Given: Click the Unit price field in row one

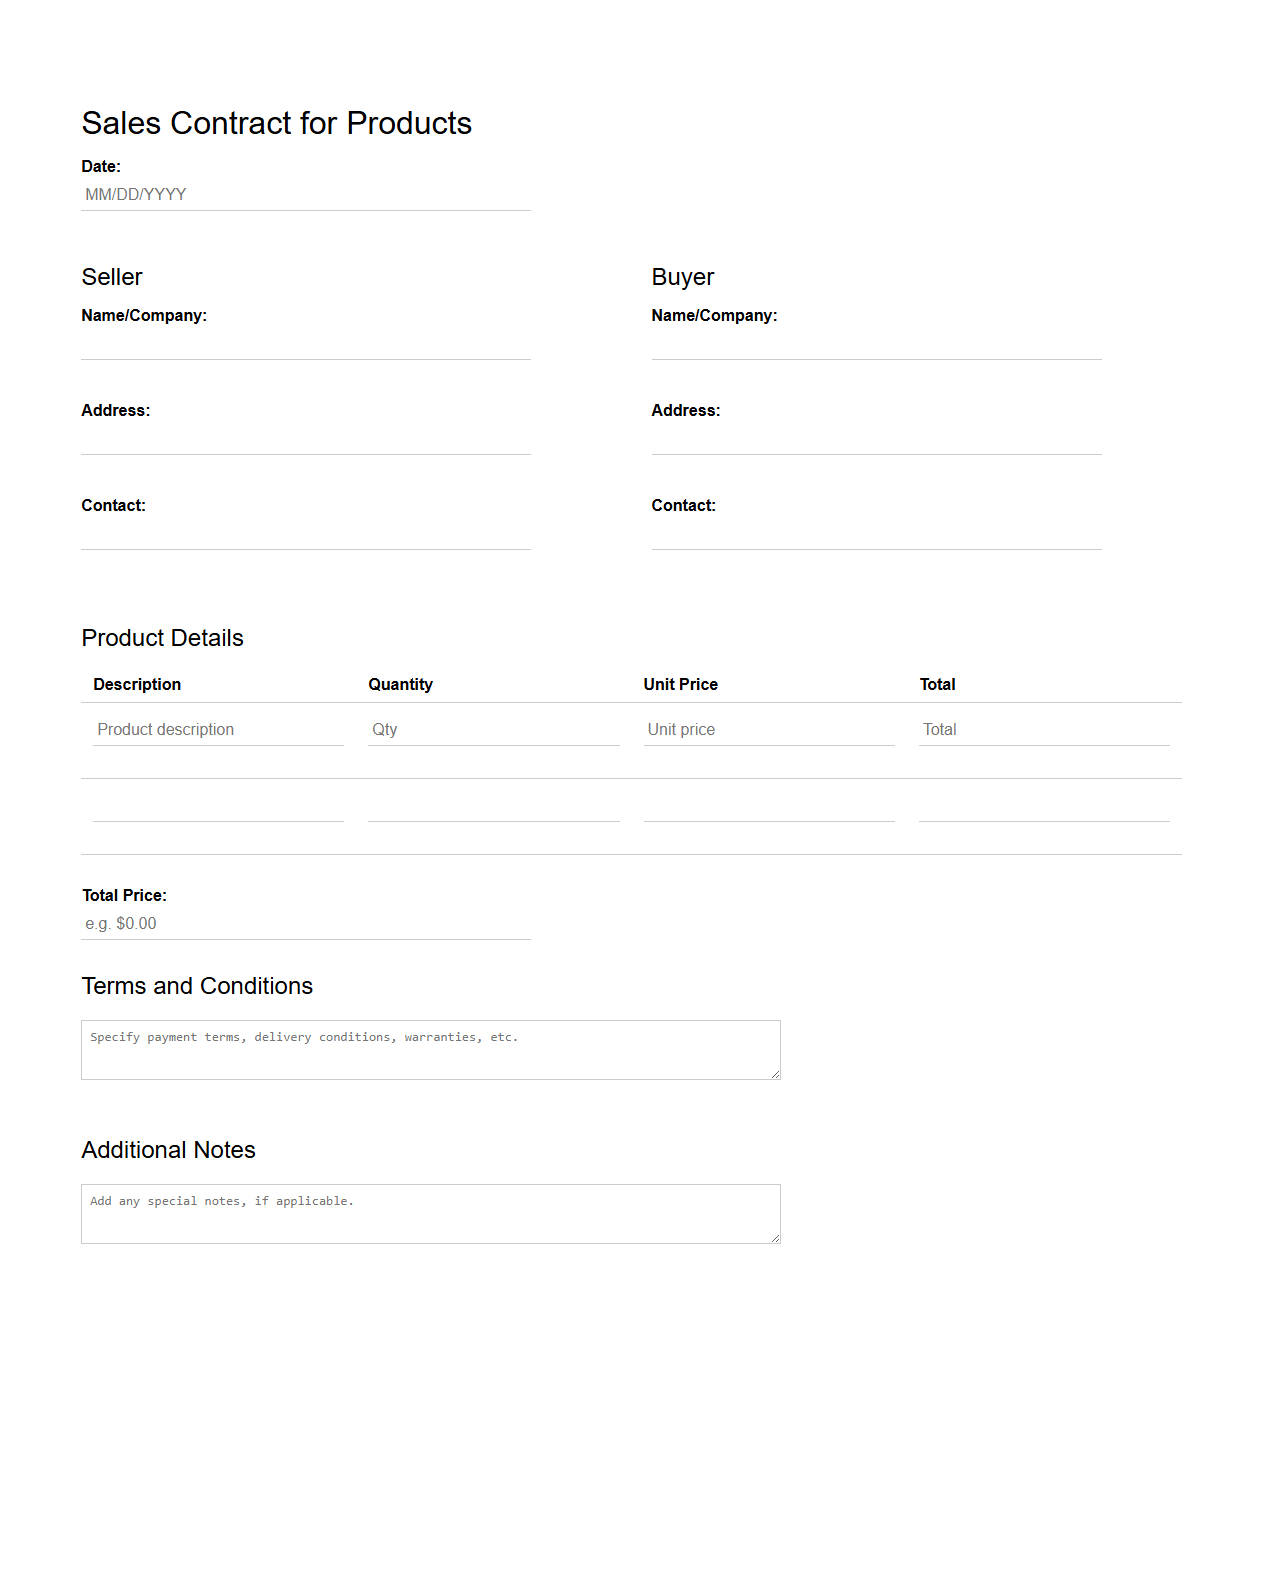Looking at the screenshot, I should pyautogui.click(x=768, y=729).
